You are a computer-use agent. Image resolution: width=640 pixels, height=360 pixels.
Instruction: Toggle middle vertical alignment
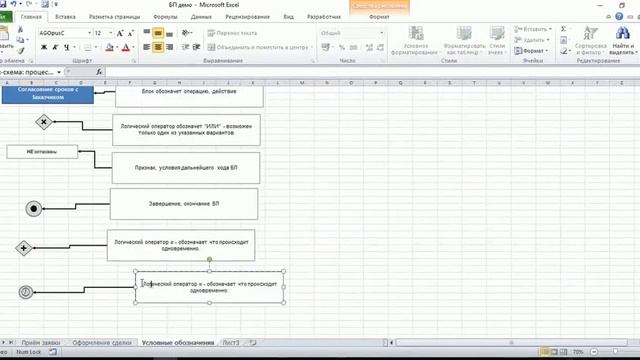[158, 33]
